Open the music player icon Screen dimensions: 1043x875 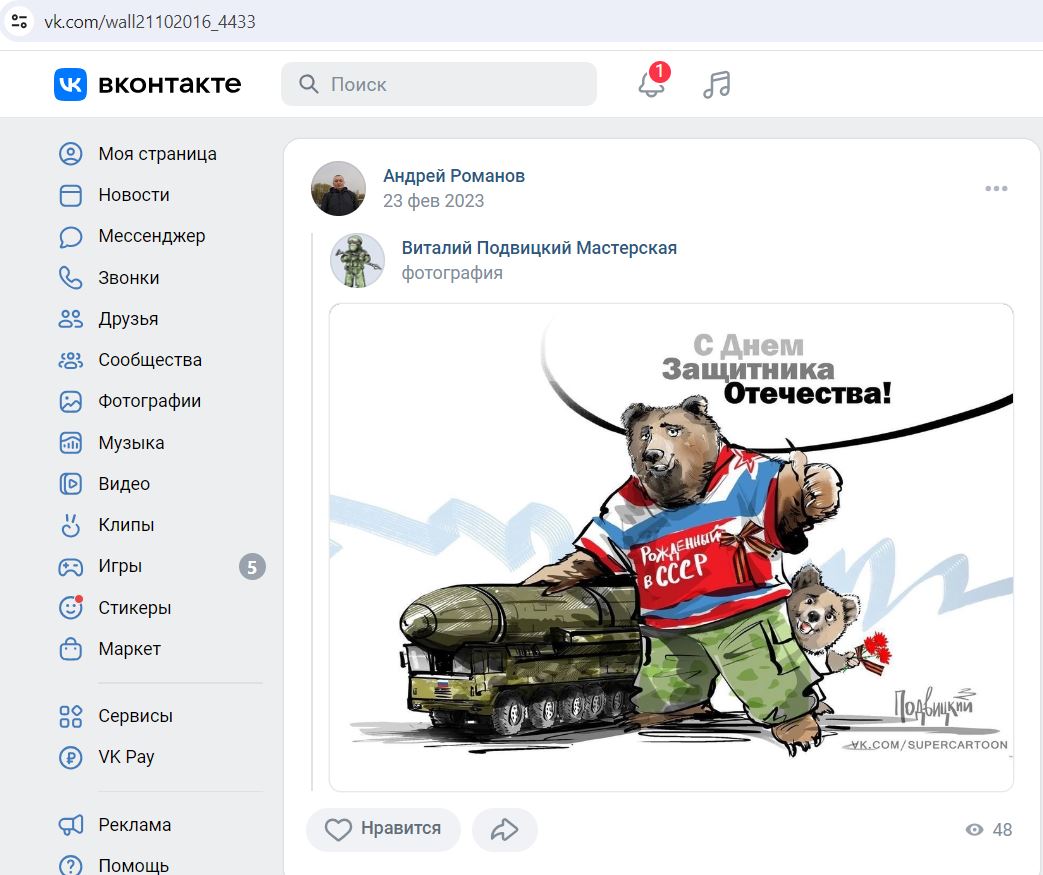coord(716,85)
